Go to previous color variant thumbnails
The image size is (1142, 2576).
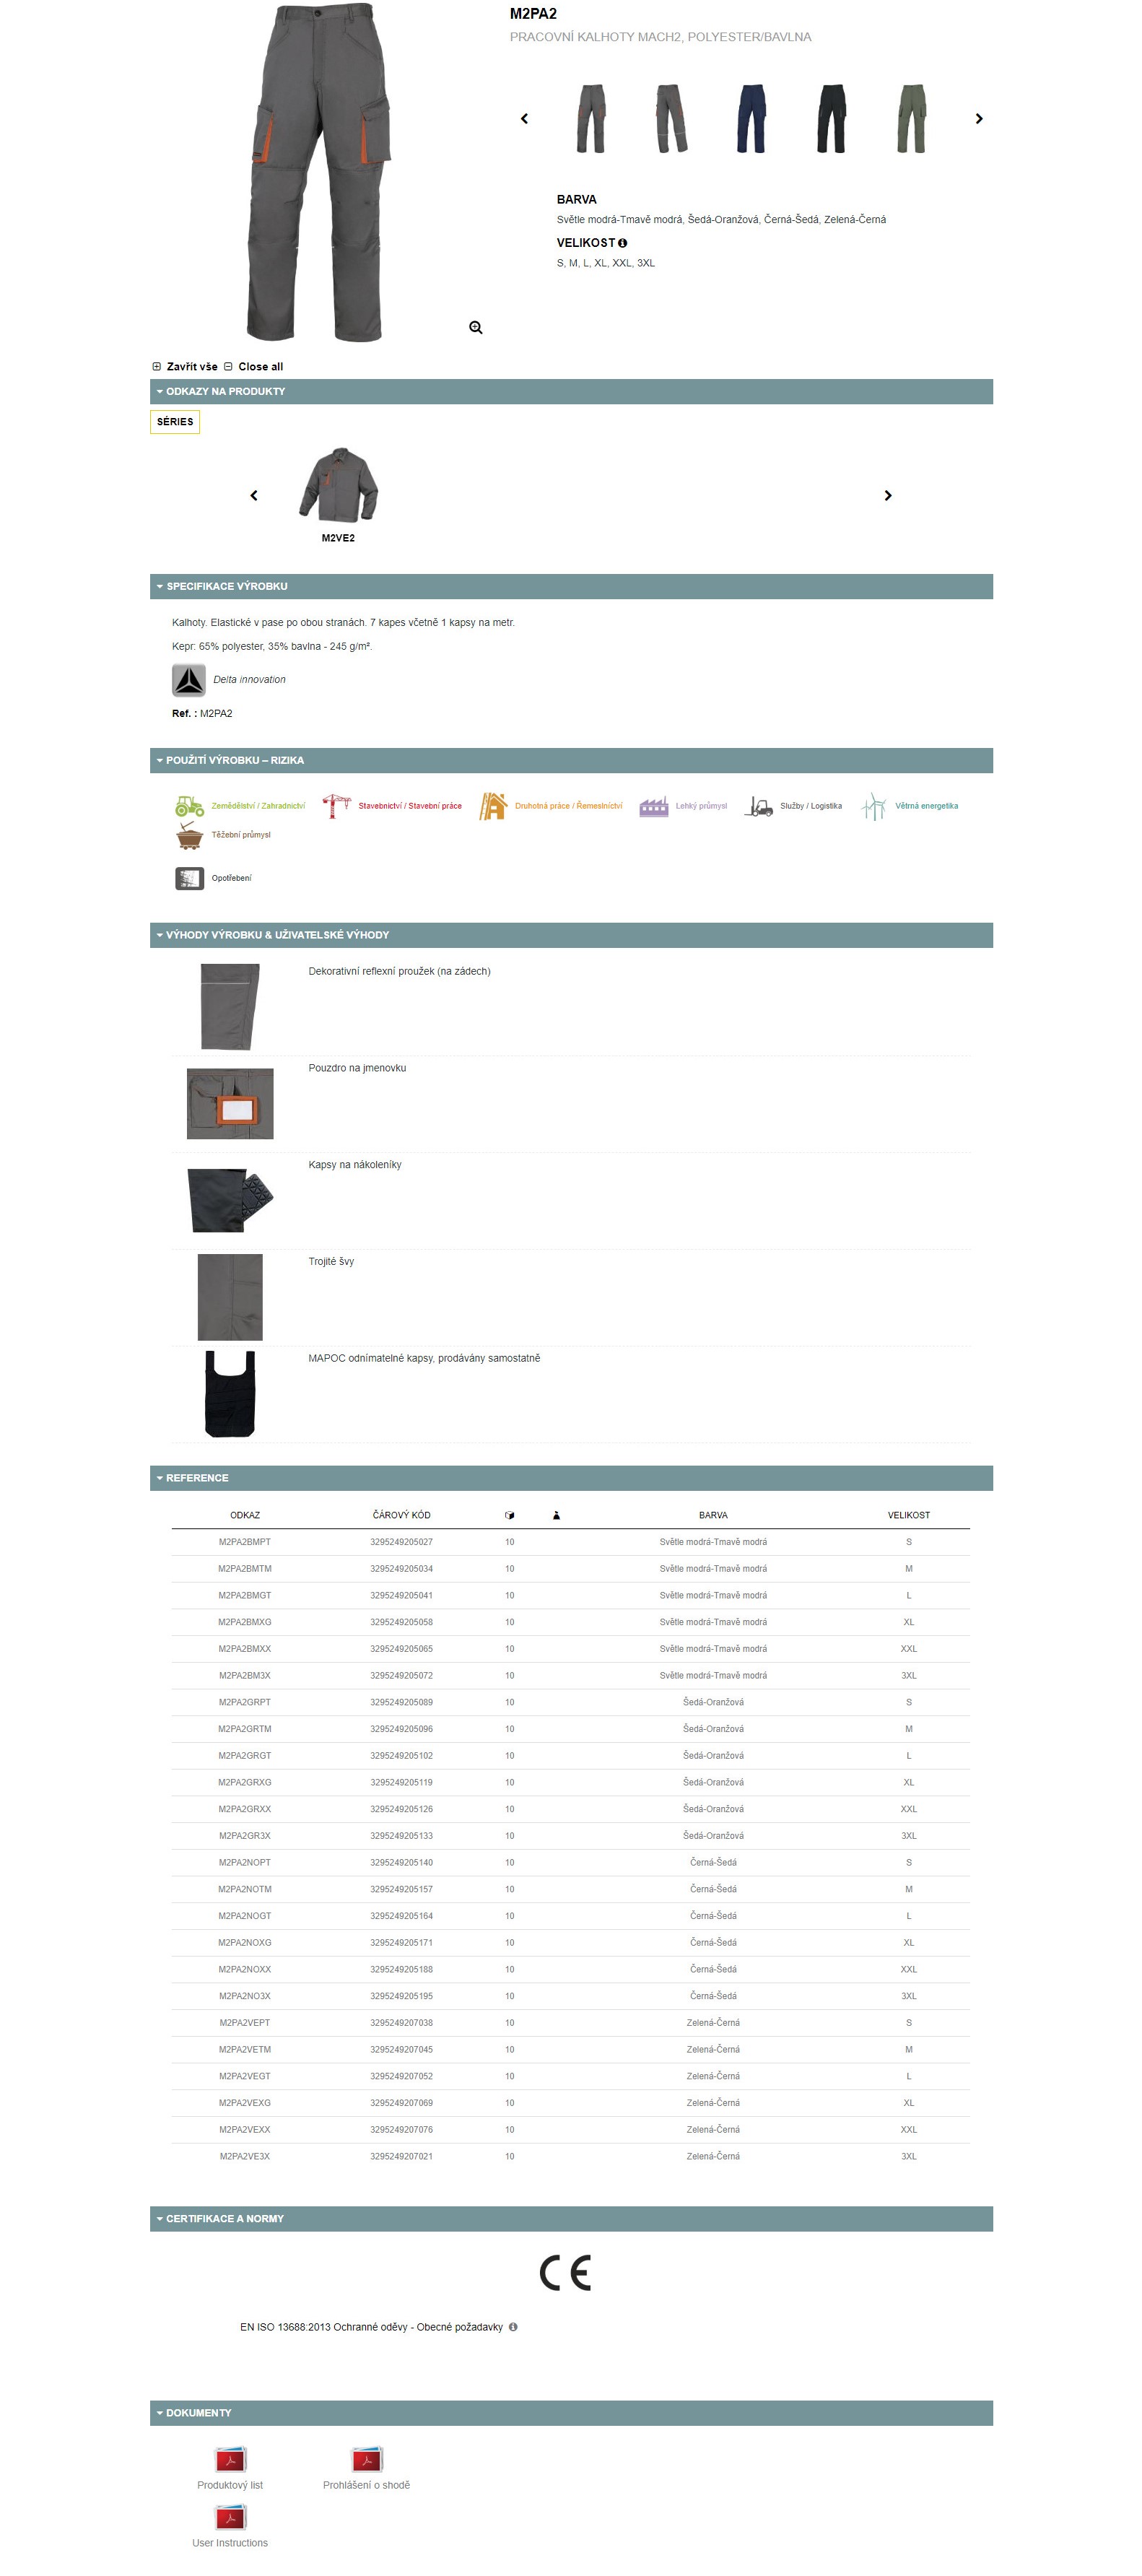point(524,119)
